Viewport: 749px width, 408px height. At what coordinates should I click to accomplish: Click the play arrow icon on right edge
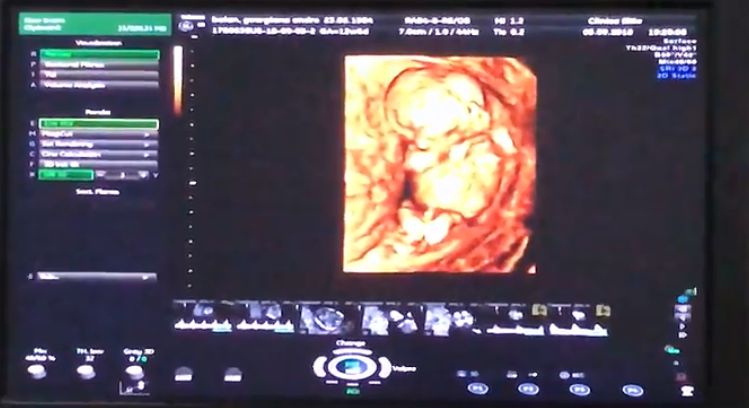[683, 326]
